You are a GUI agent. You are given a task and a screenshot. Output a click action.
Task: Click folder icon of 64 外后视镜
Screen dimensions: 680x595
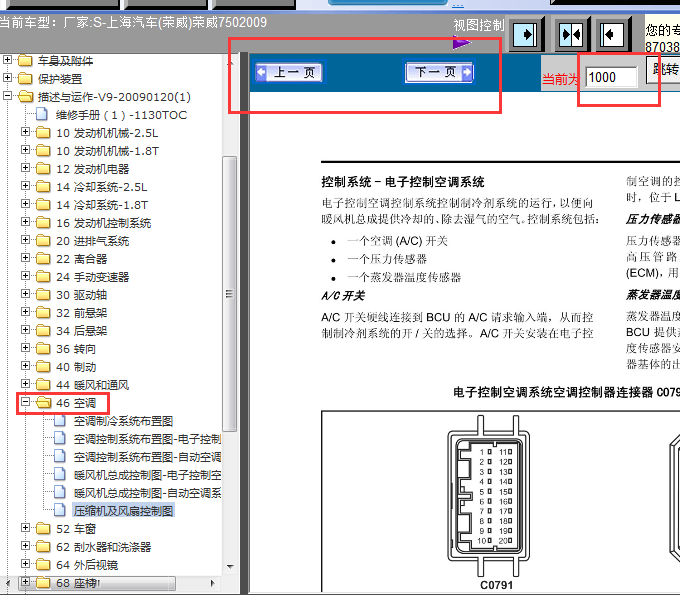pos(43,565)
